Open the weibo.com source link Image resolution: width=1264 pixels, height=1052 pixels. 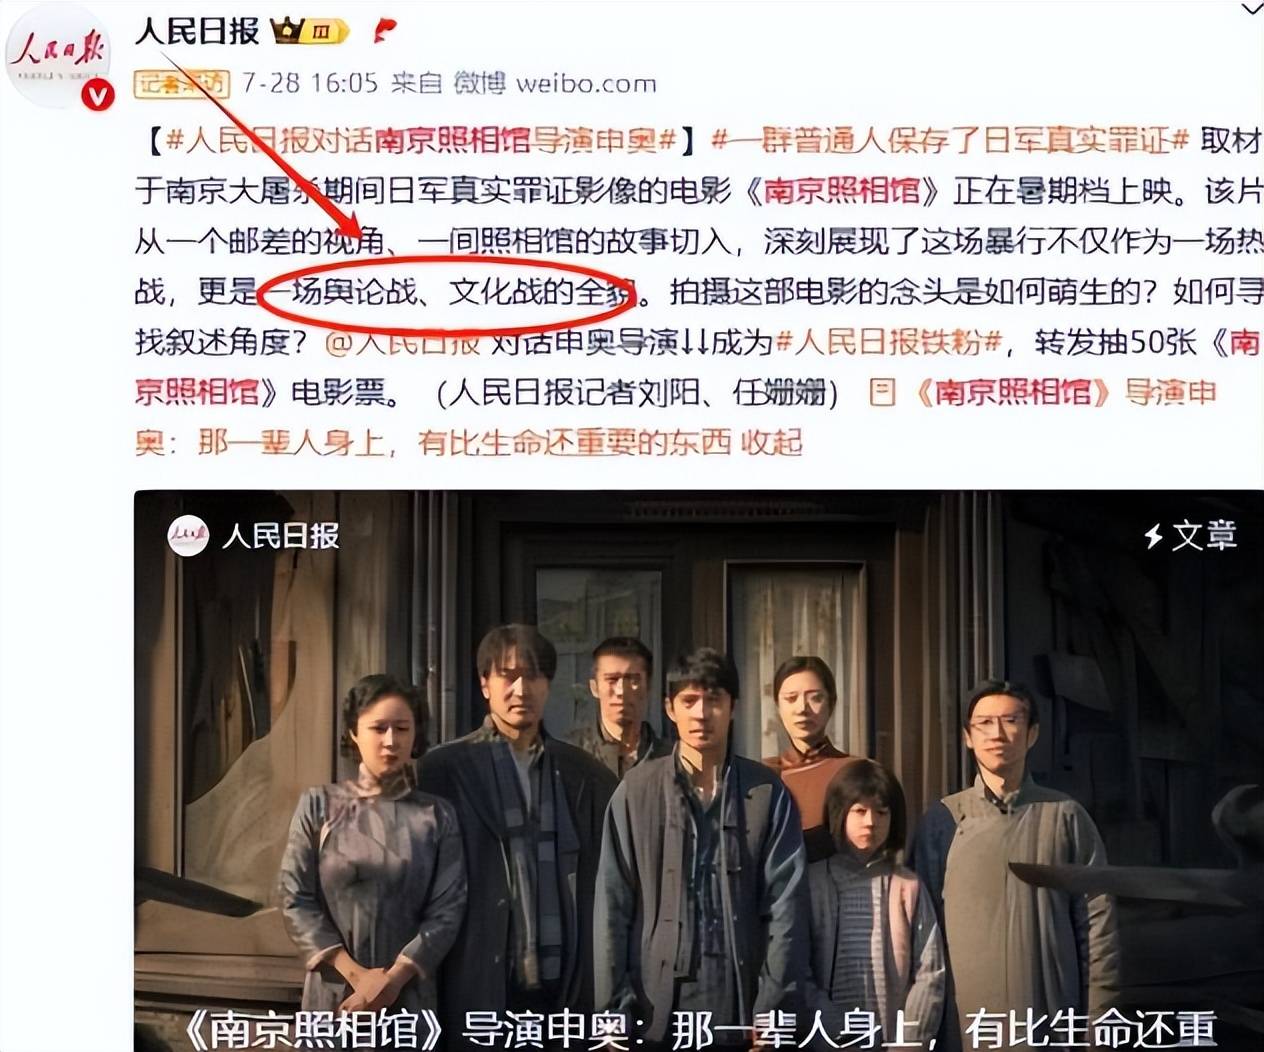click(x=586, y=83)
